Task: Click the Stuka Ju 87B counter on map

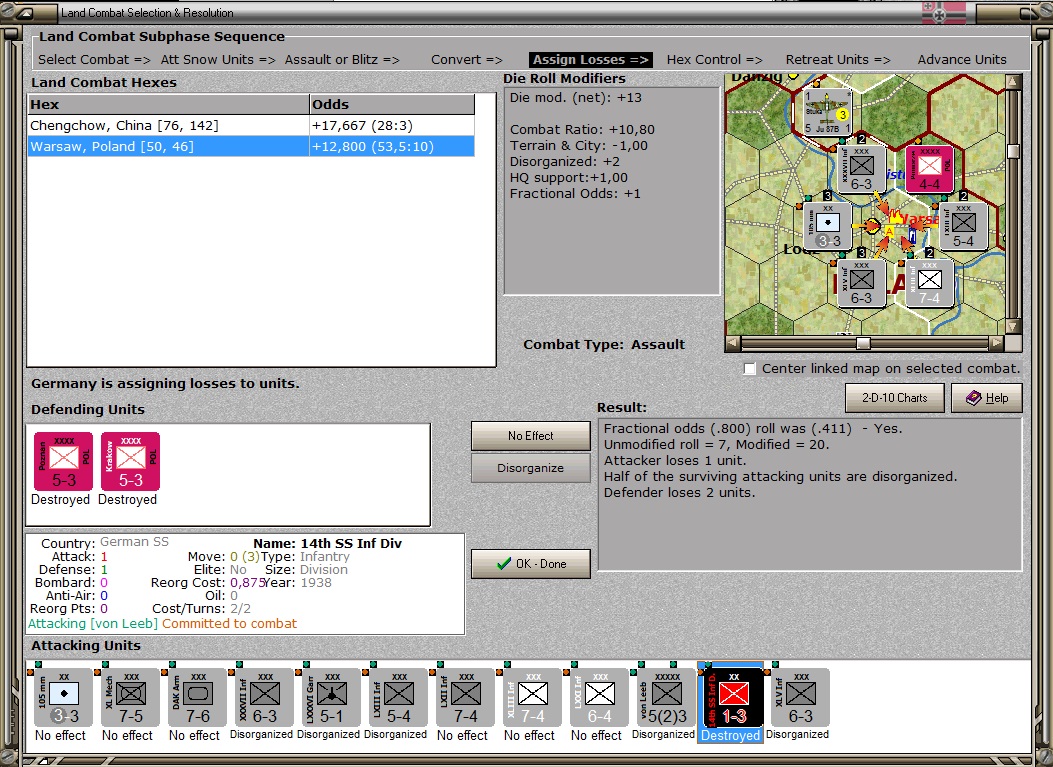Action: coord(828,112)
